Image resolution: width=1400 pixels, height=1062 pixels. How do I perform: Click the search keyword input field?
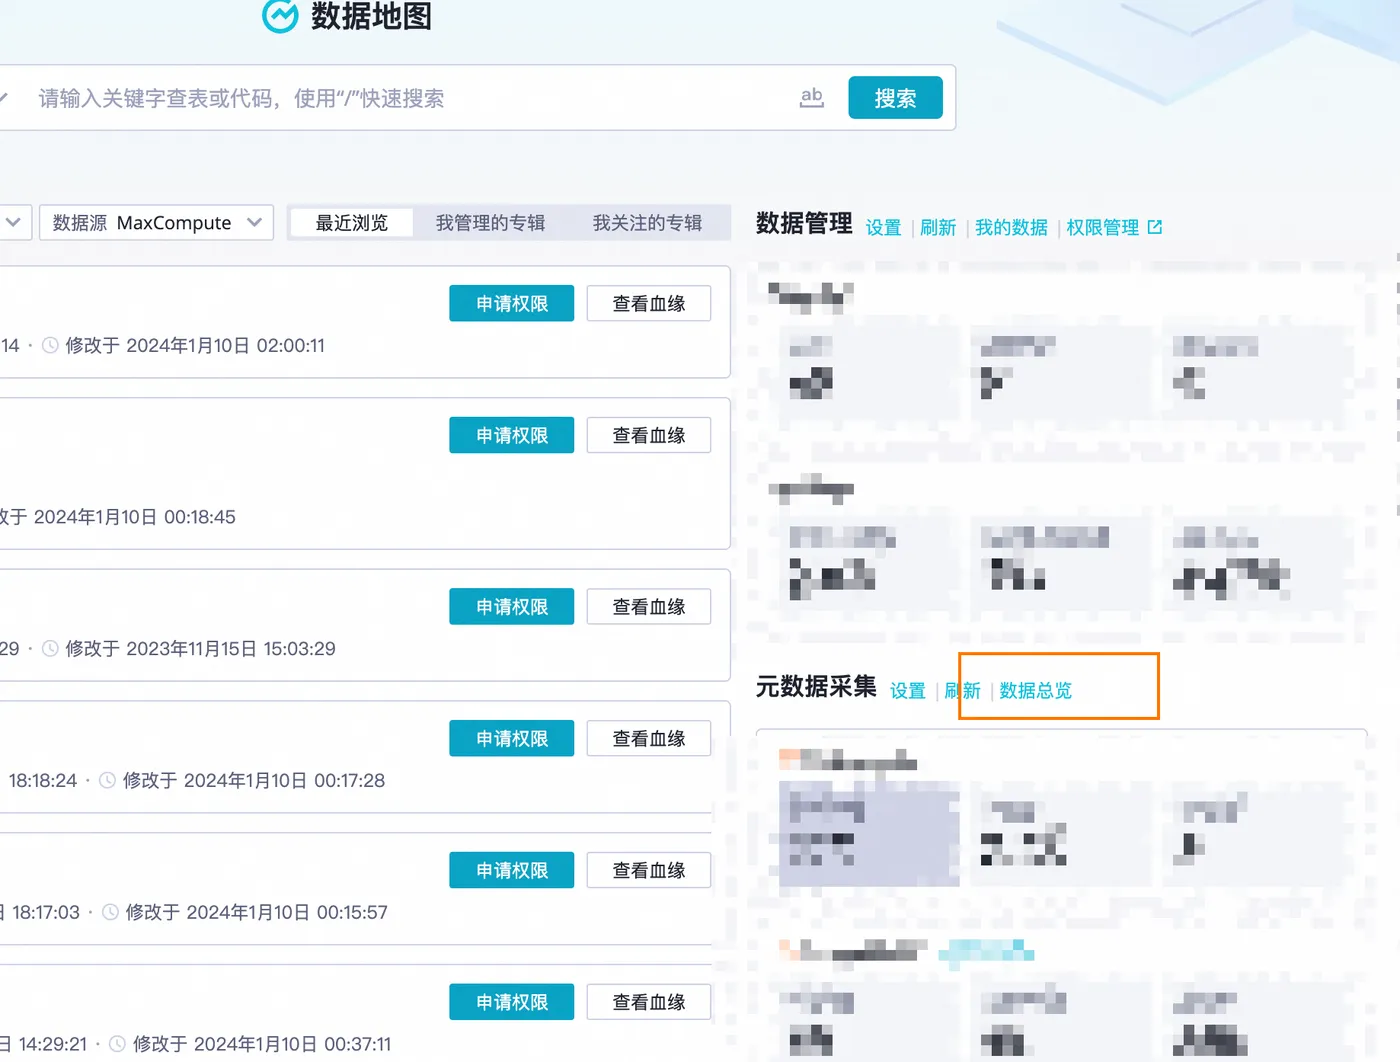(410, 98)
